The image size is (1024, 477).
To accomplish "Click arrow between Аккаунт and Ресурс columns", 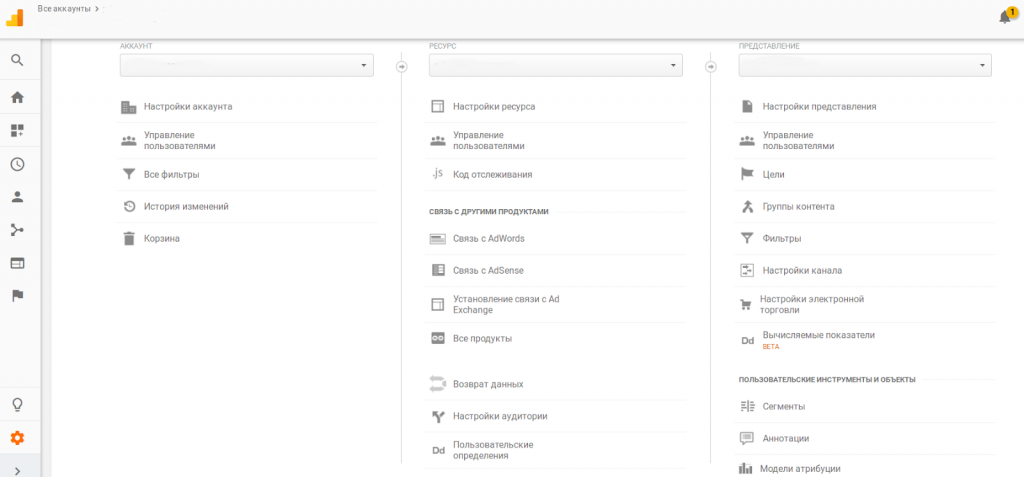I will pos(402,66).
